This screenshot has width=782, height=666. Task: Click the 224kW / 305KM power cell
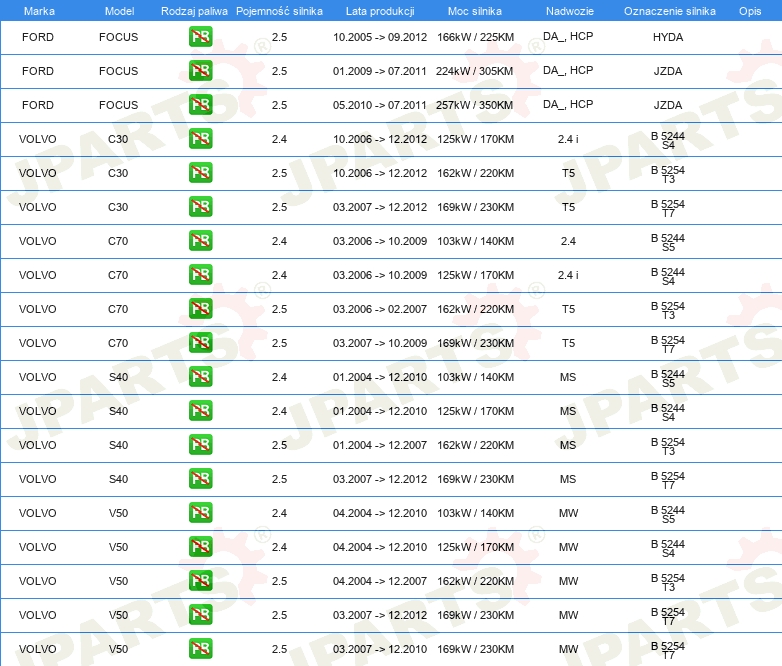point(474,71)
